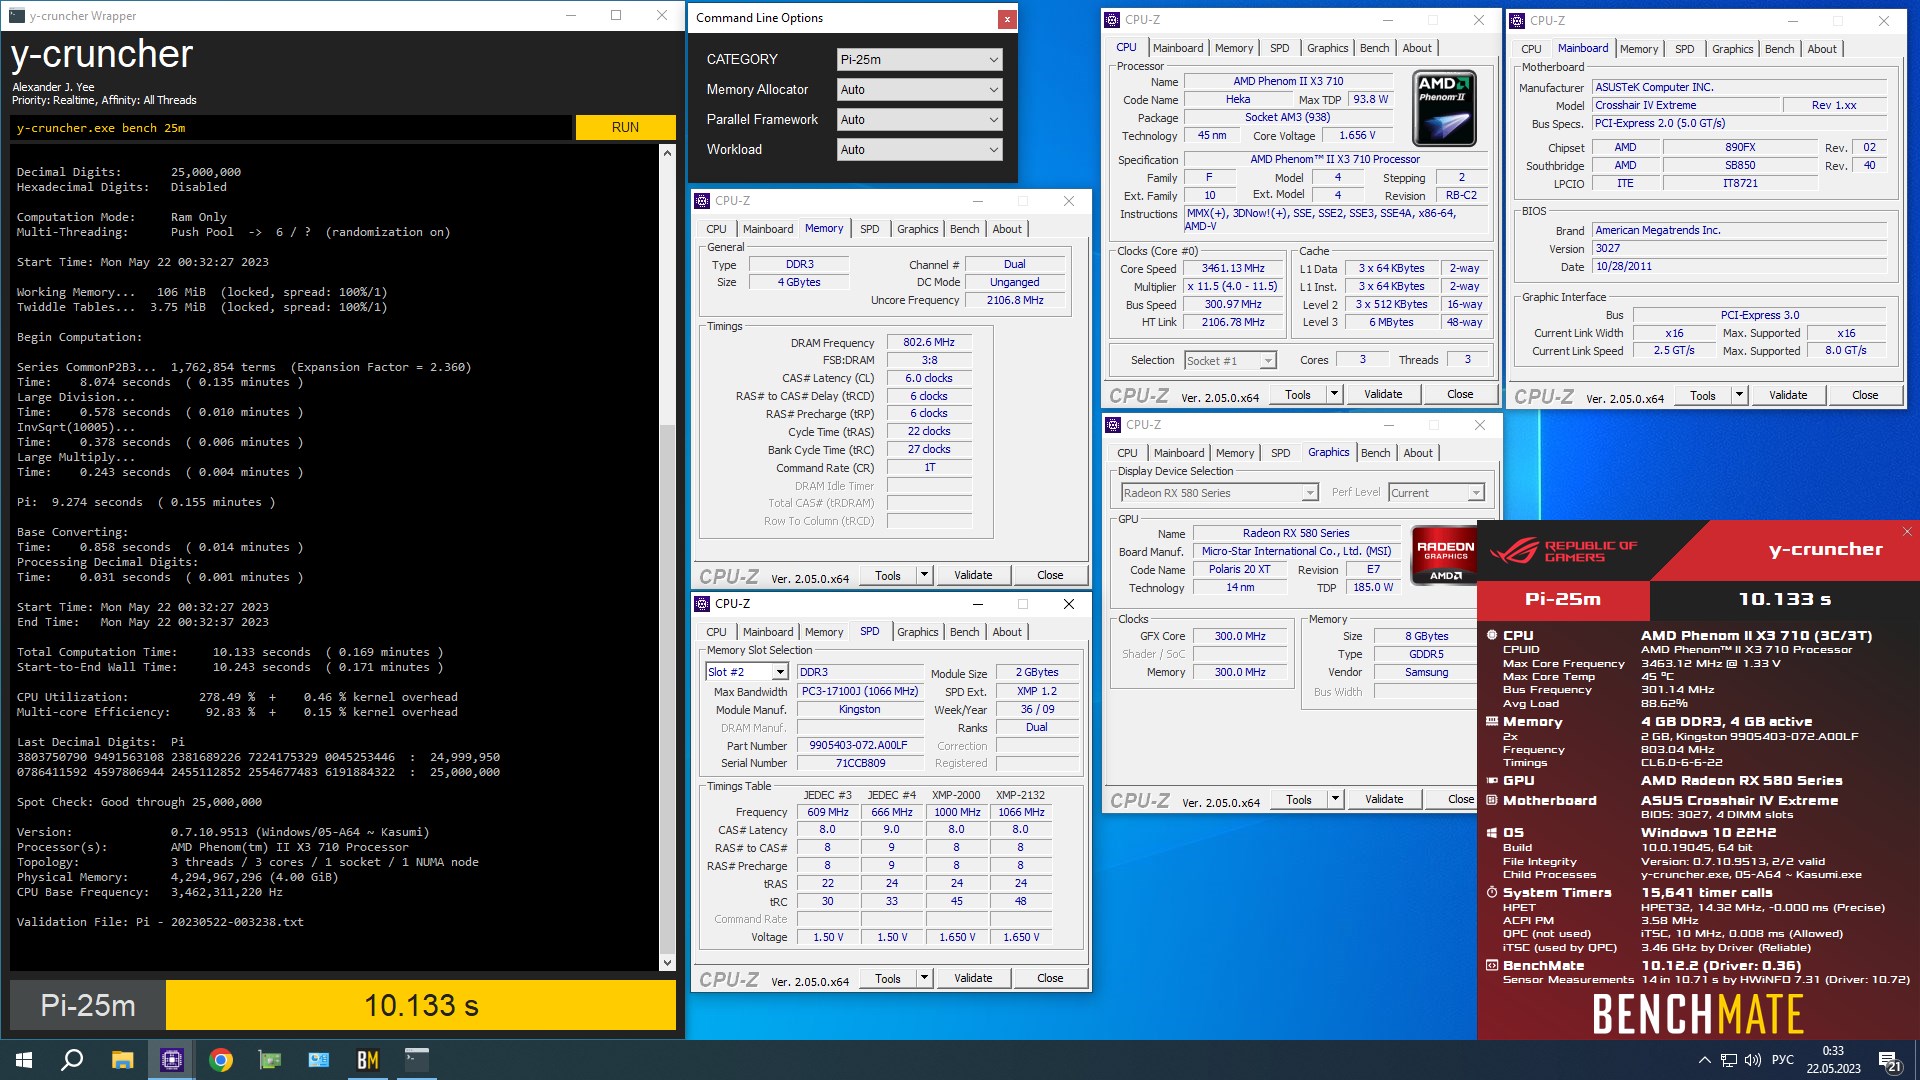Click the volume speaker tray icon
The width and height of the screenshot is (1920, 1080).
click(x=1752, y=1060)
